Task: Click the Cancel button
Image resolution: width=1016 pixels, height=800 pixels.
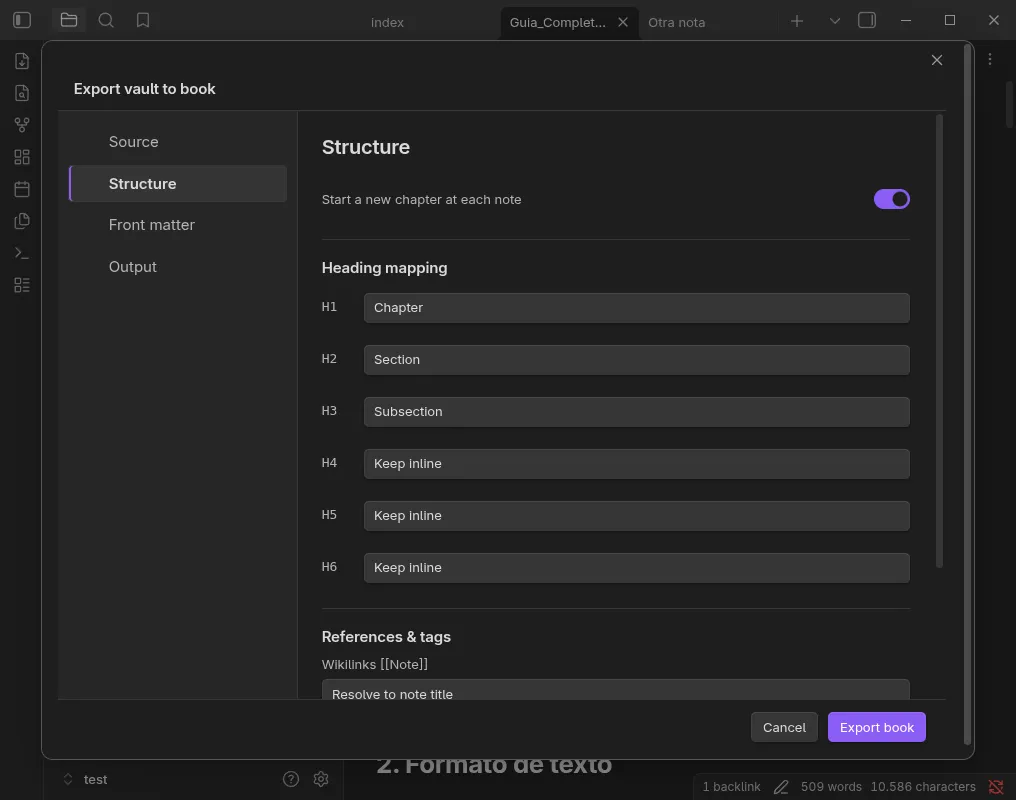Action: 784,727
